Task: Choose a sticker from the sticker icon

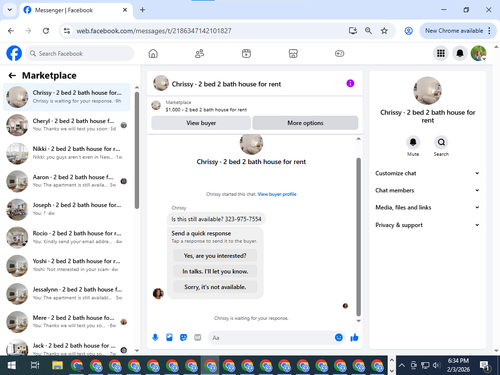Action: click(x=183, y=338)
